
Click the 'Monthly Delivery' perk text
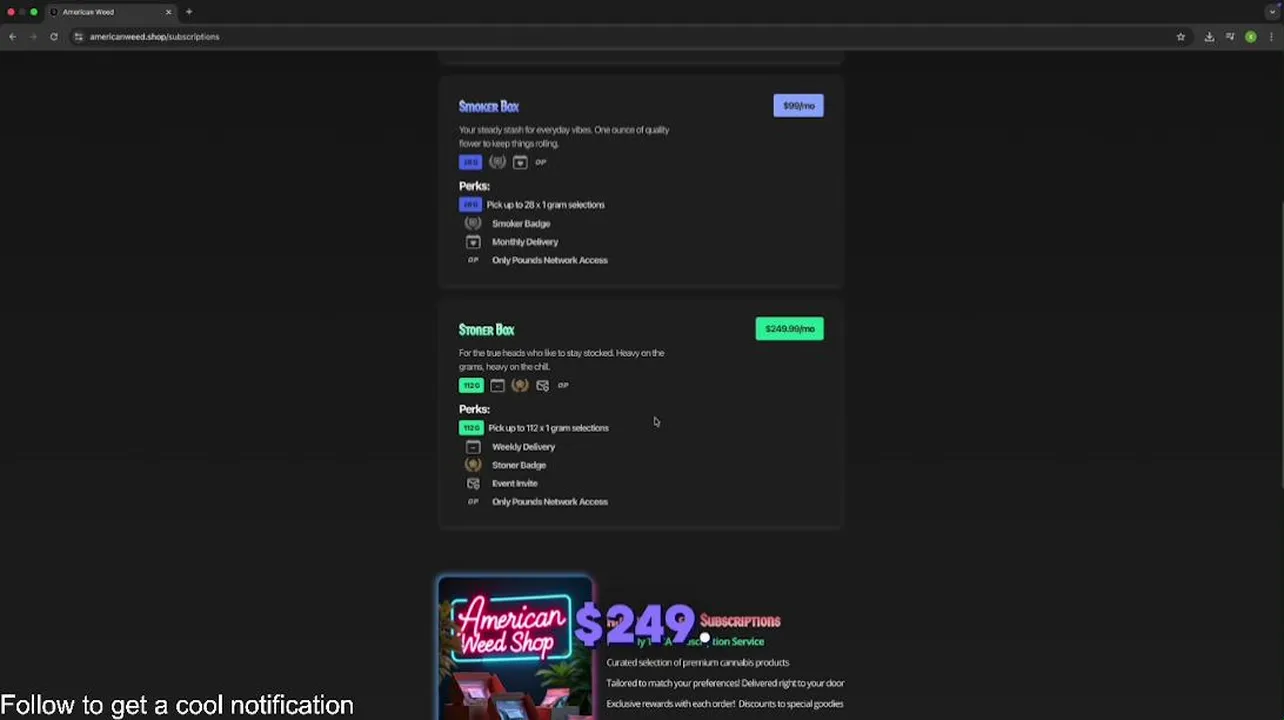tap(525, 242)
